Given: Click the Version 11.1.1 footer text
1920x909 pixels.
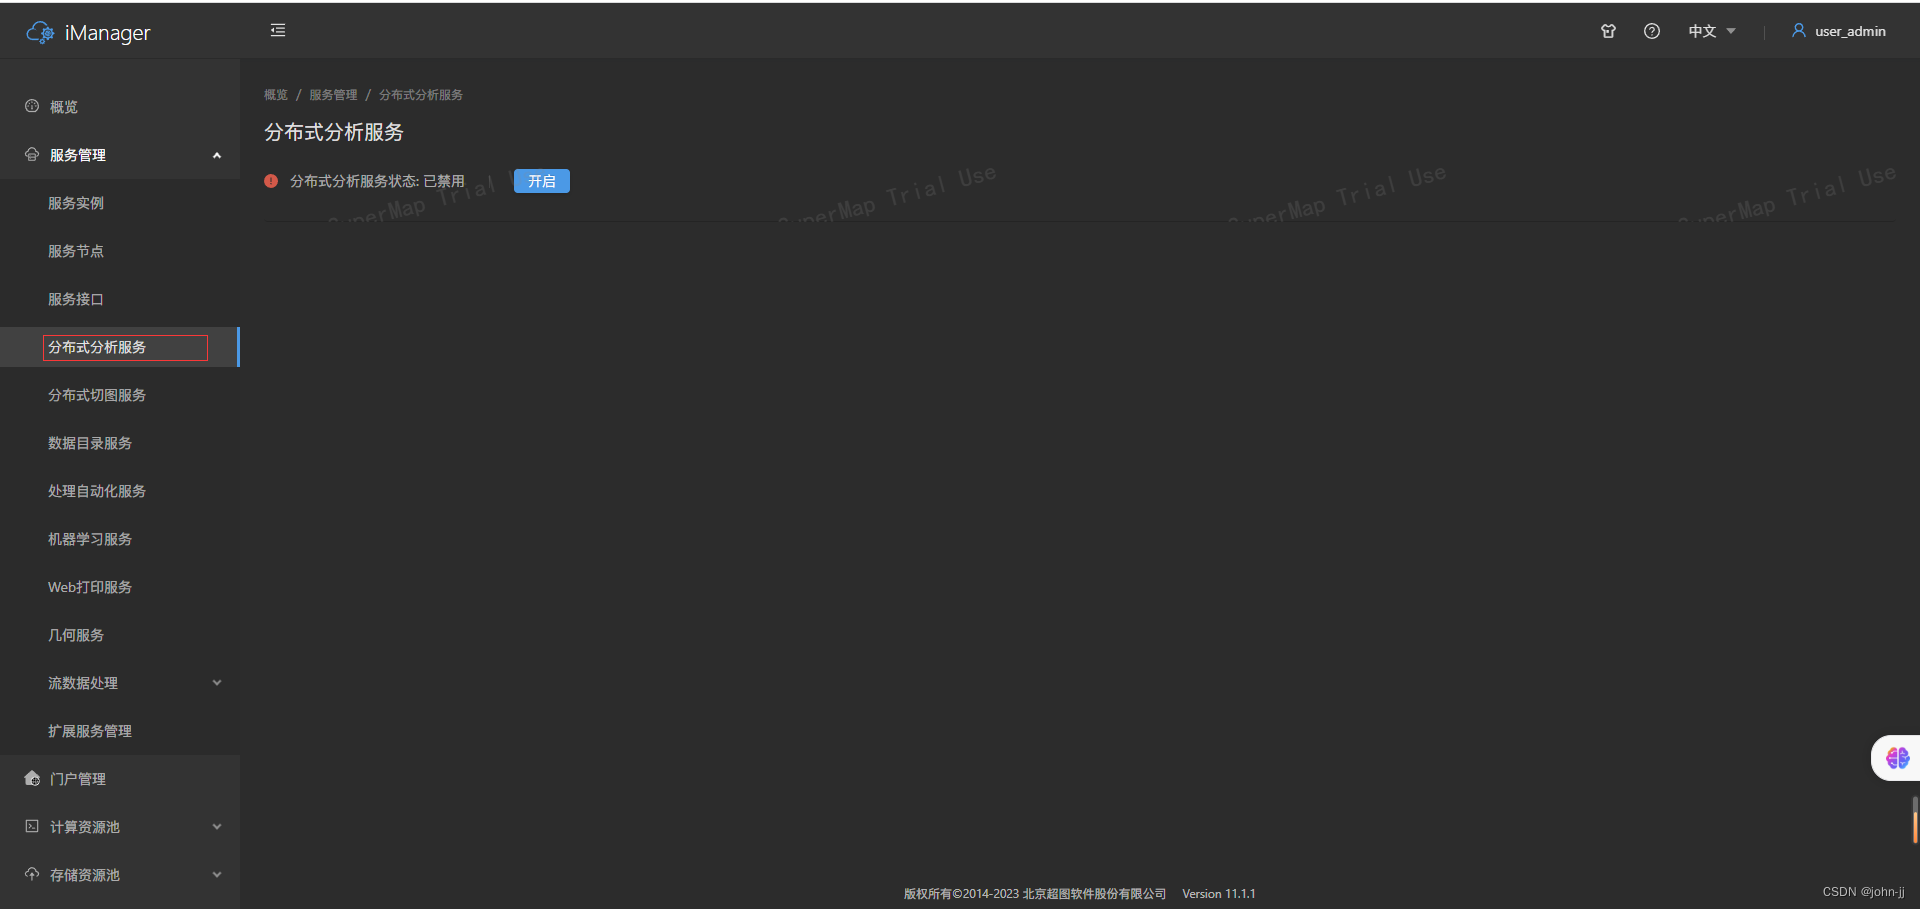Looking at the screenshot, I should tap(1218, 894).
